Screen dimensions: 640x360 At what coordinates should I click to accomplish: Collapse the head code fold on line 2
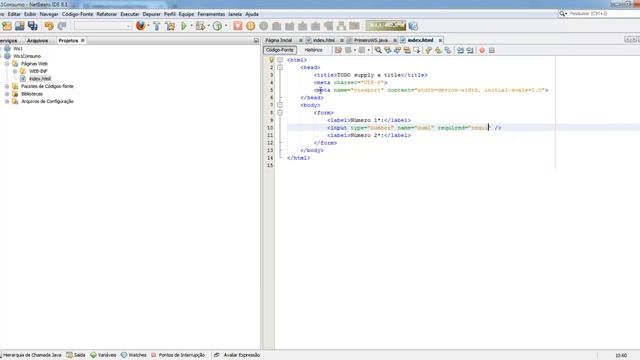click(280, 67)
